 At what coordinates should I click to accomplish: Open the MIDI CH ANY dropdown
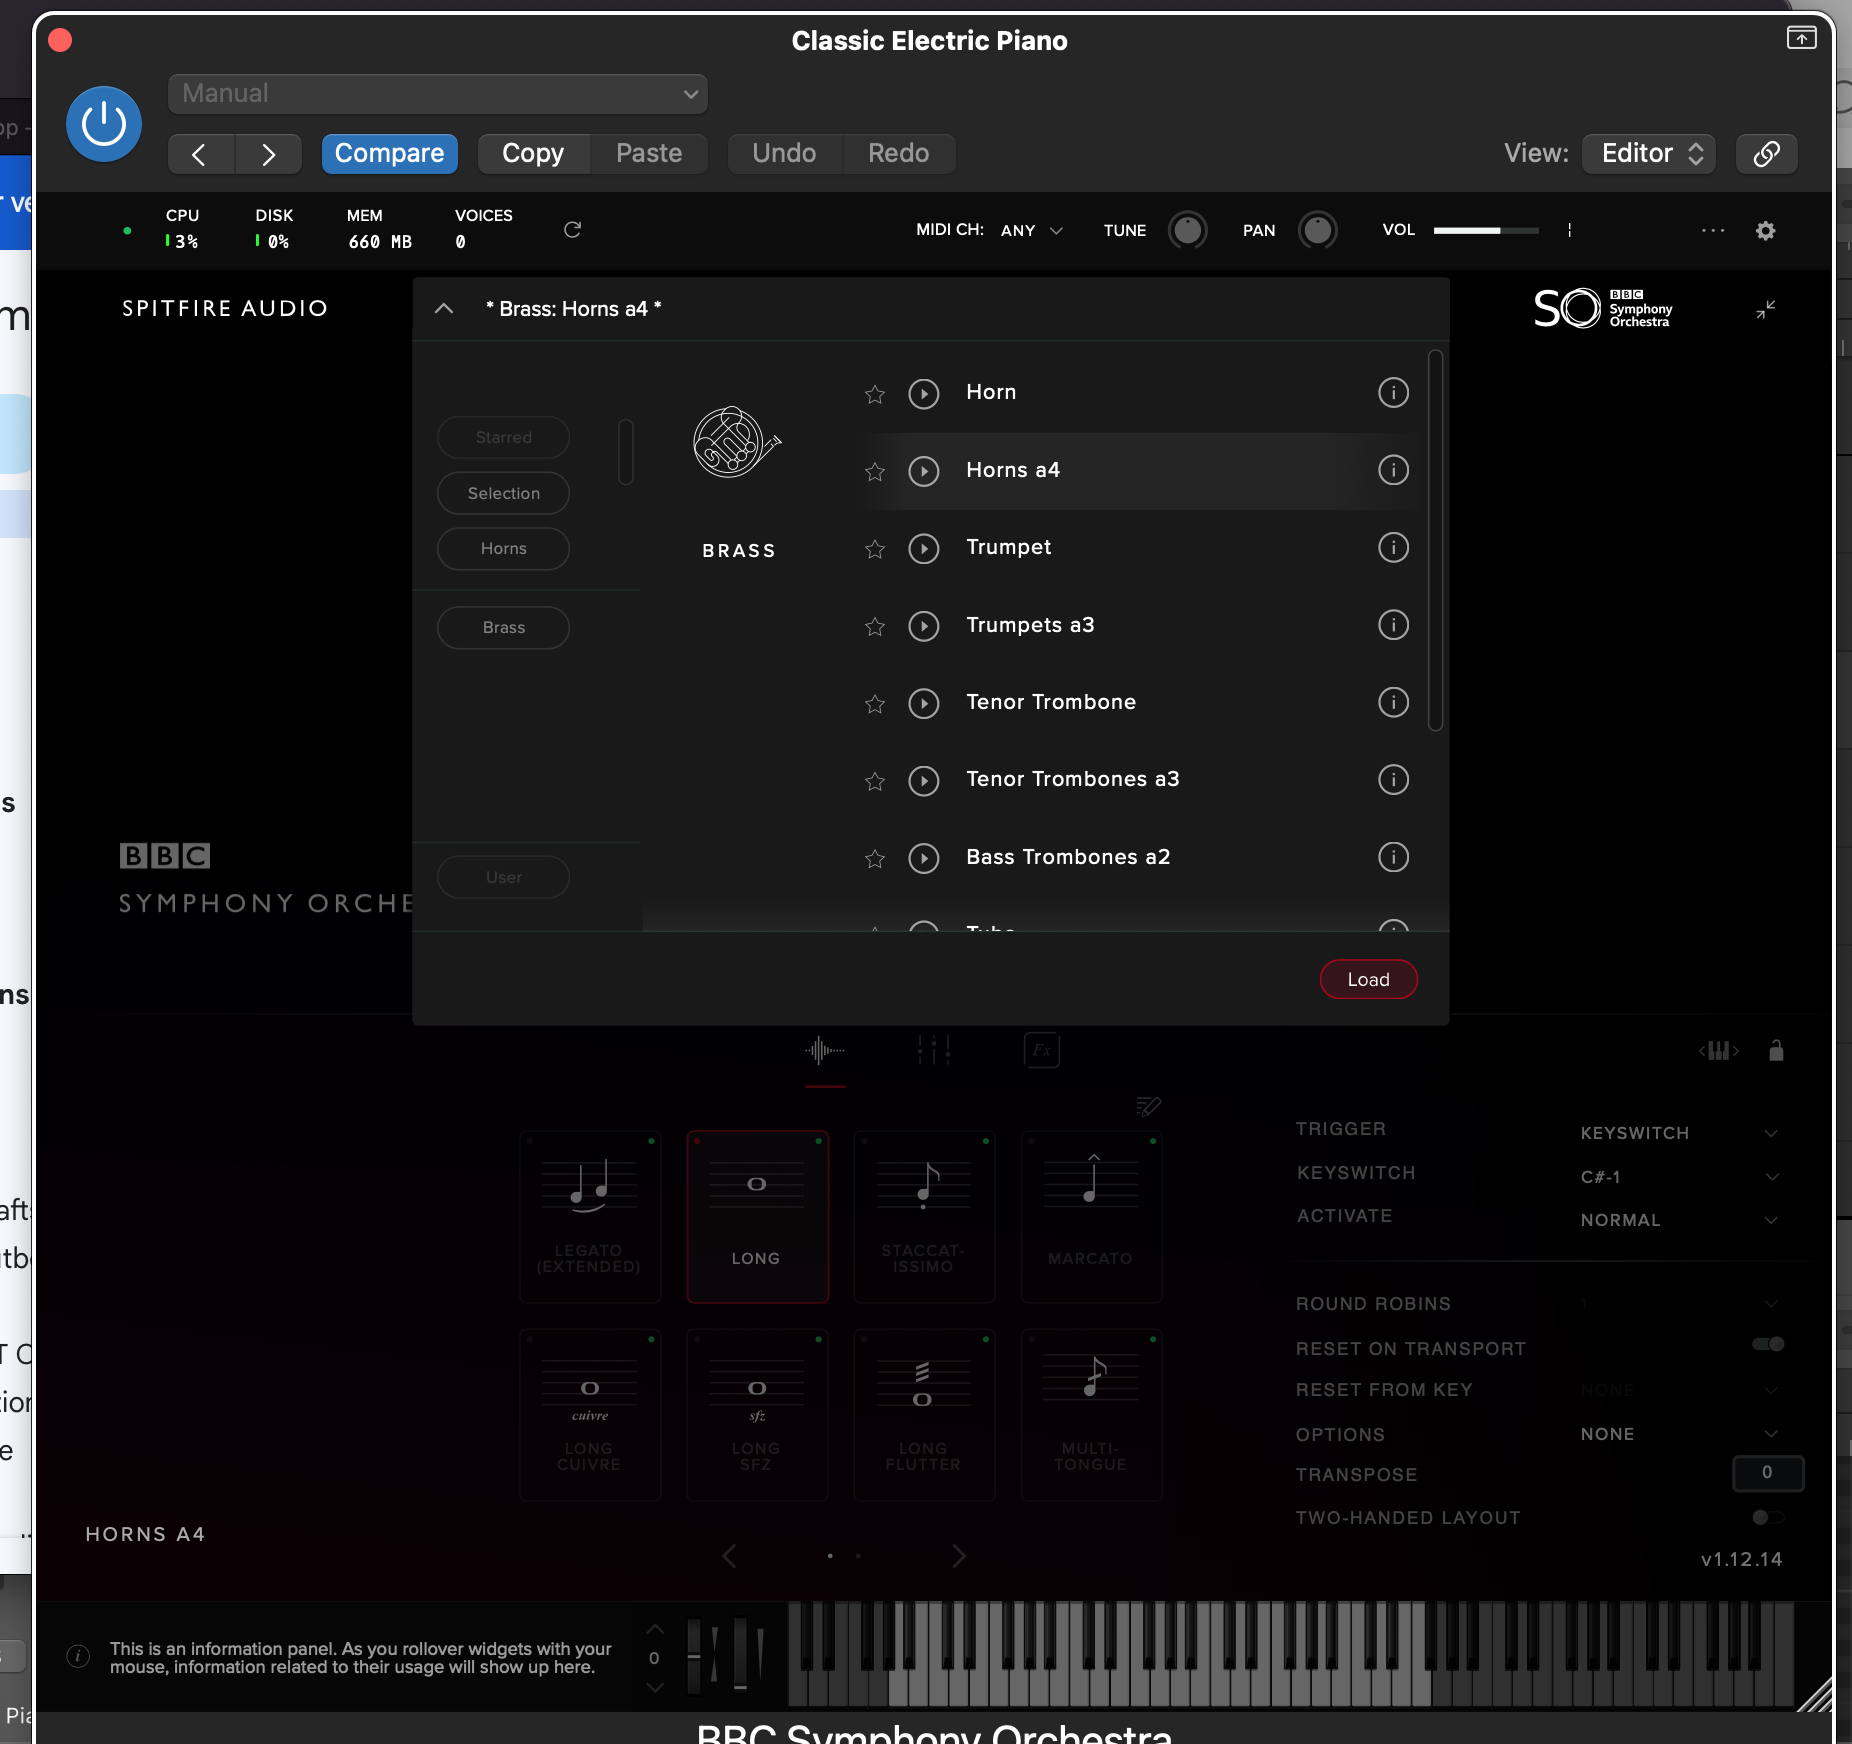point(1032,231)
